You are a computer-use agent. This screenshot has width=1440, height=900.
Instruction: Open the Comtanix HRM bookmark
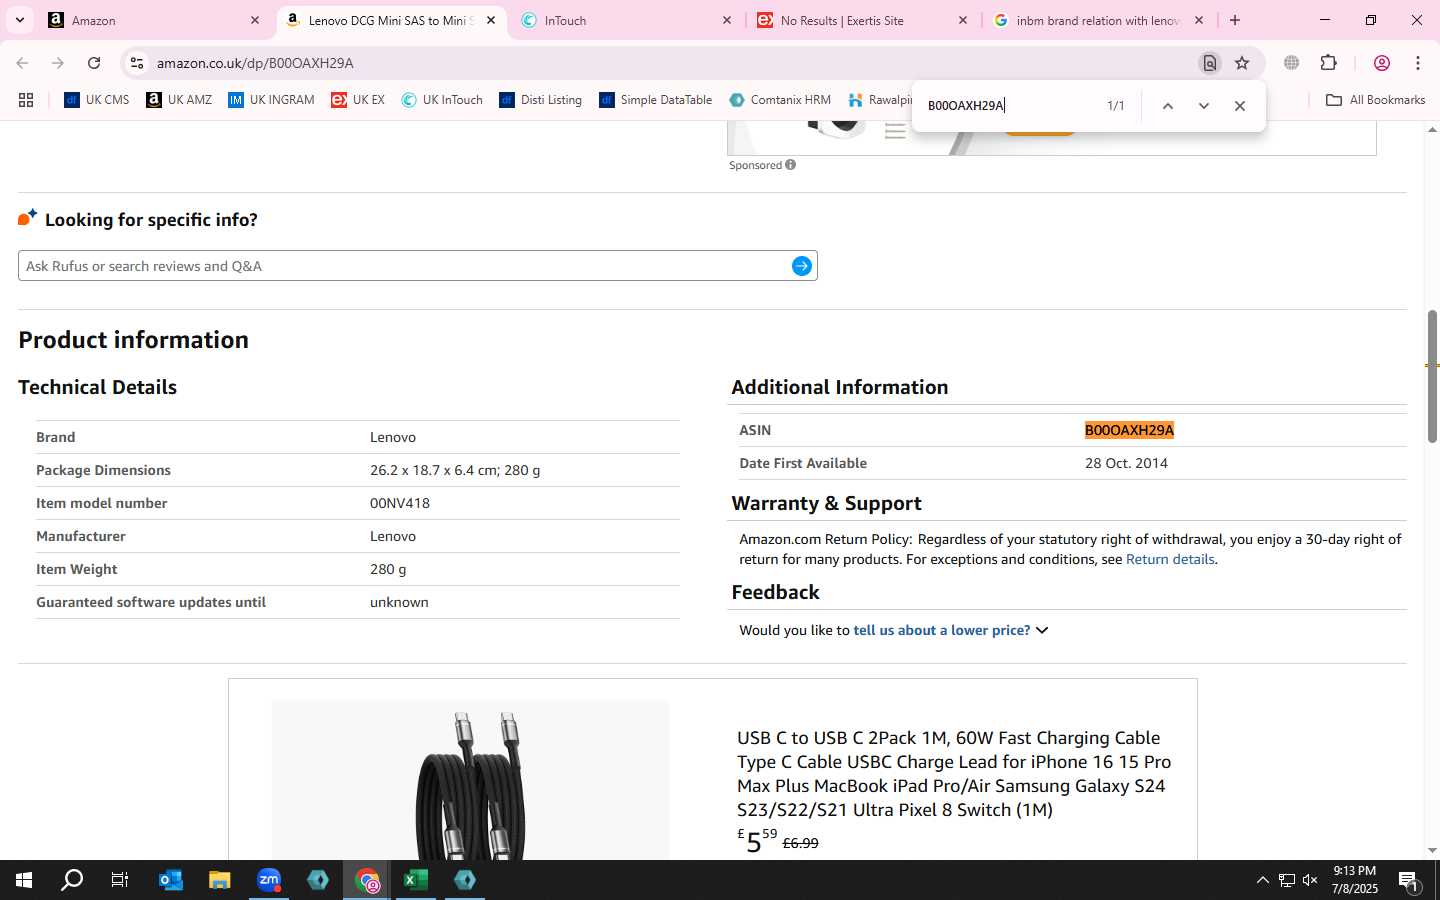[x=780, y=100]
